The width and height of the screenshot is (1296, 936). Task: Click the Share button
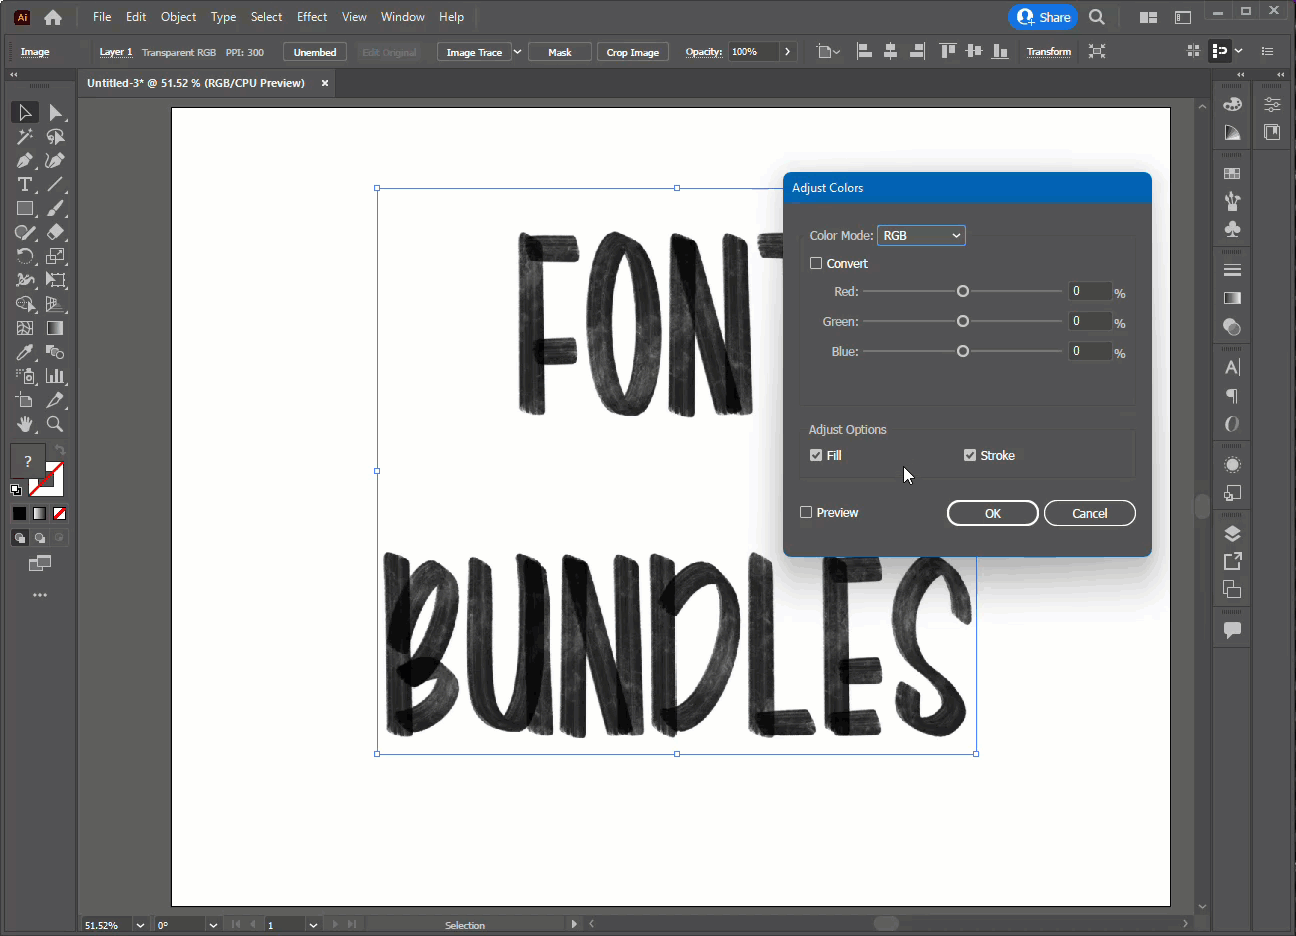[1043, 17]
